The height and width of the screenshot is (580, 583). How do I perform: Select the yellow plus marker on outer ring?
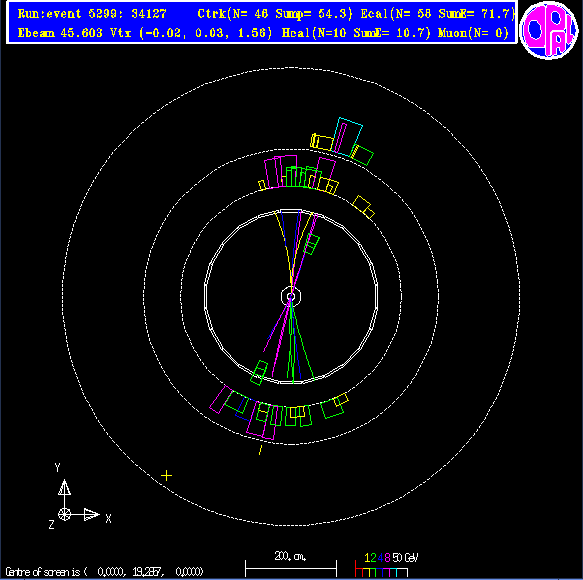click(167, 476)
